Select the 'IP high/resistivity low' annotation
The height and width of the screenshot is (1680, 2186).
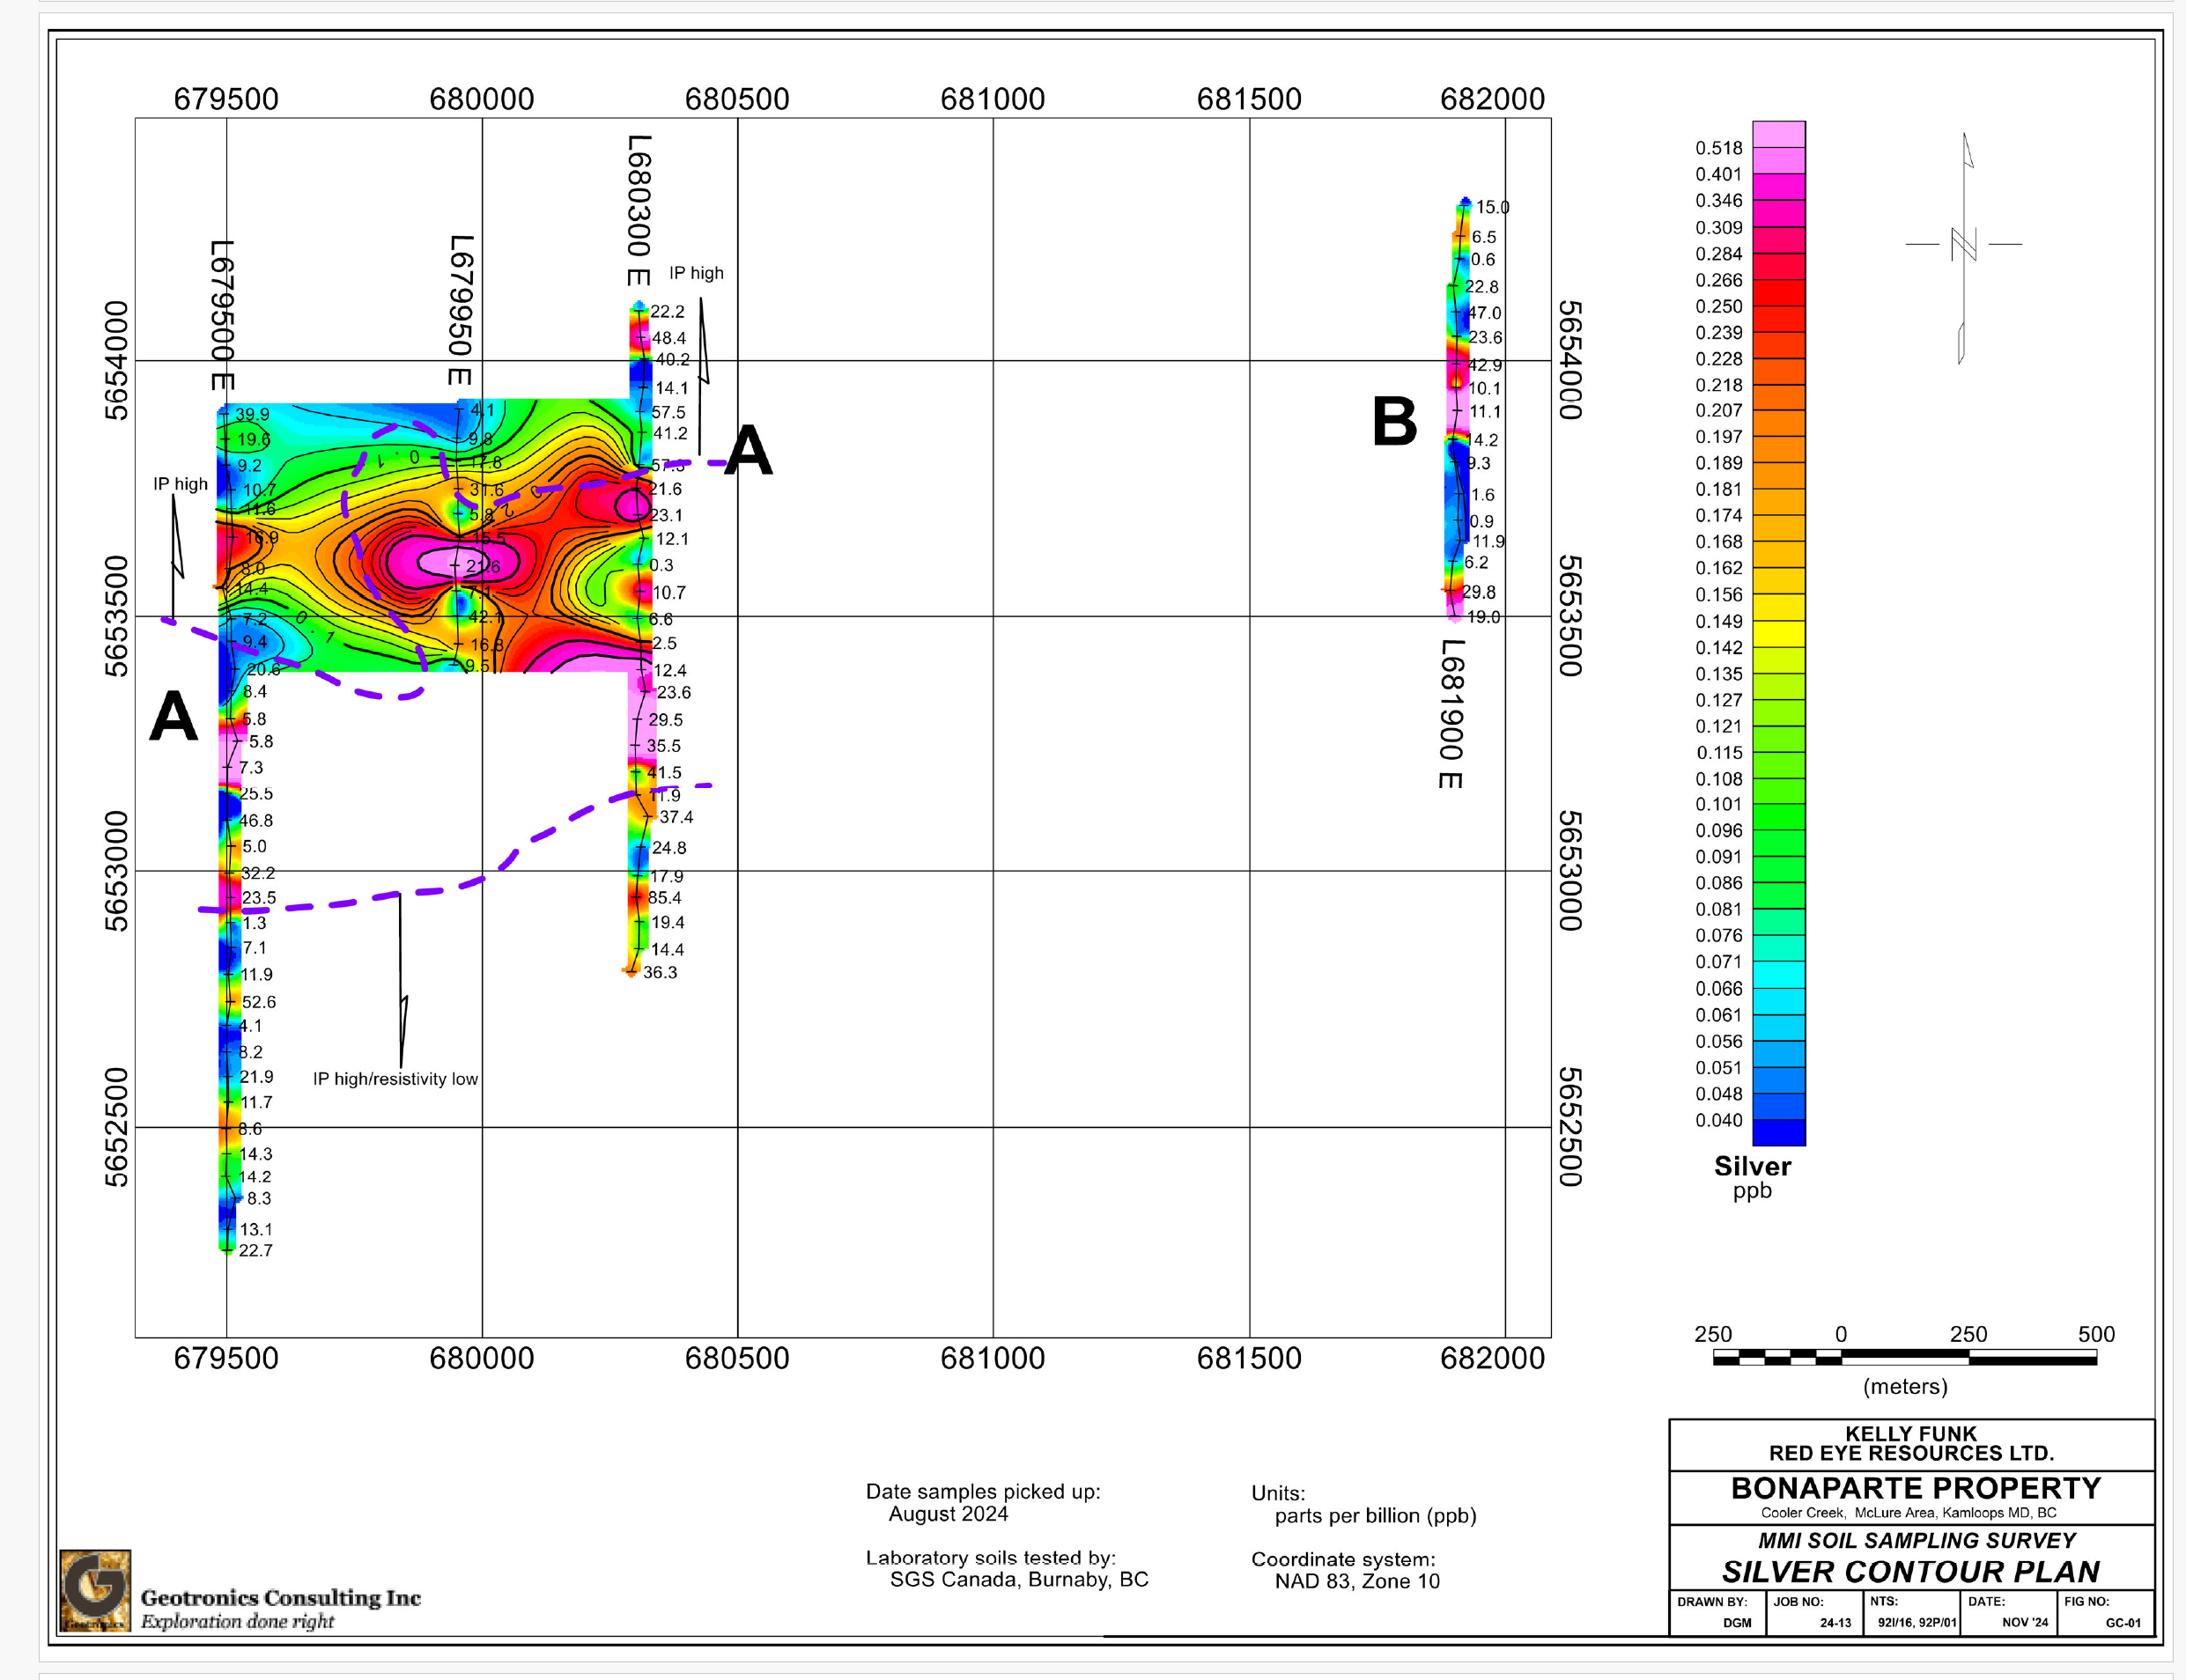coord(395,1079)
